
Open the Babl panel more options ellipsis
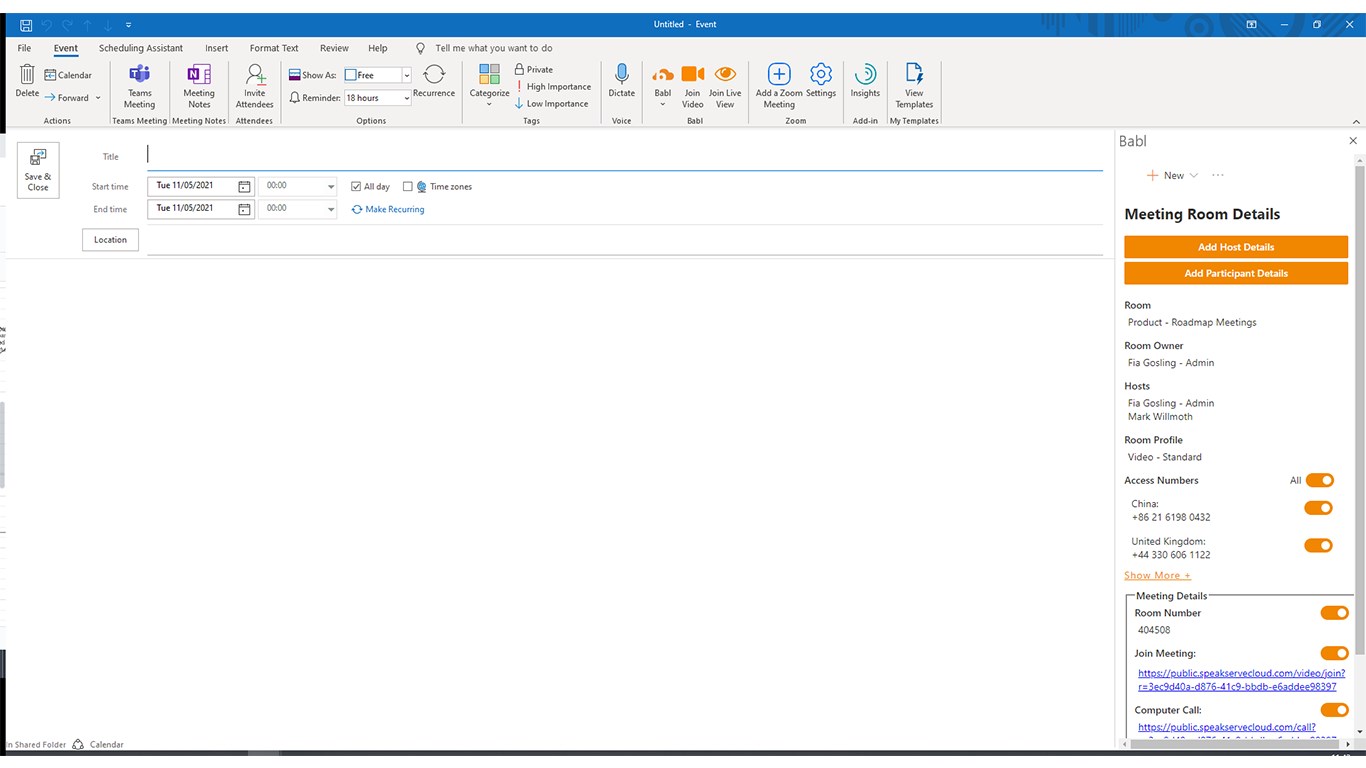[x=1217, y=175]
